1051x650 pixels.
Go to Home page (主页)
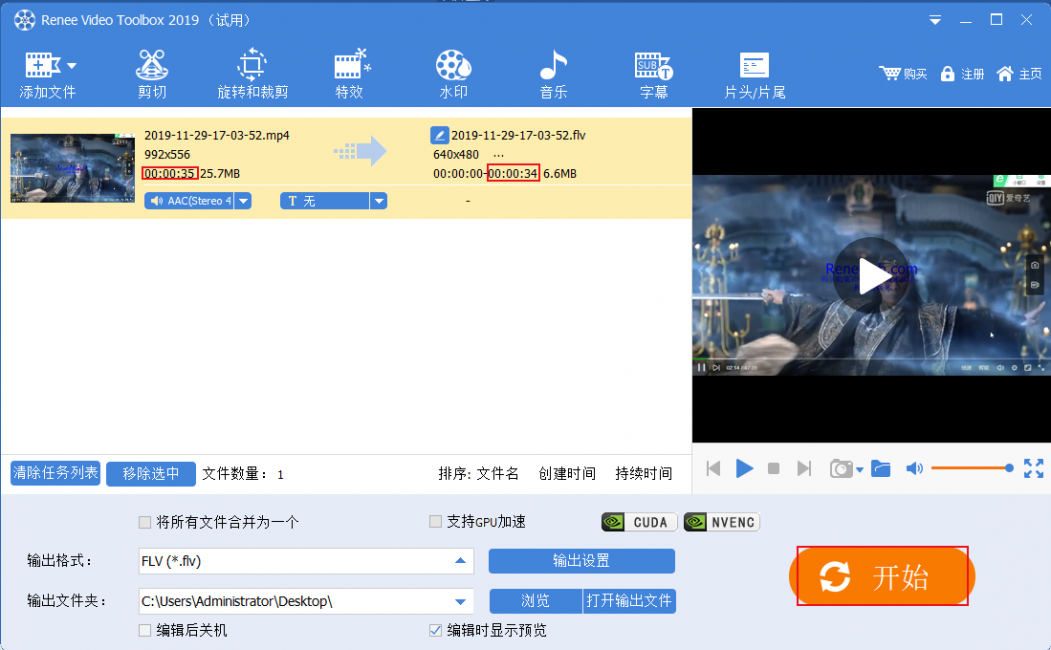(1019, 74)
